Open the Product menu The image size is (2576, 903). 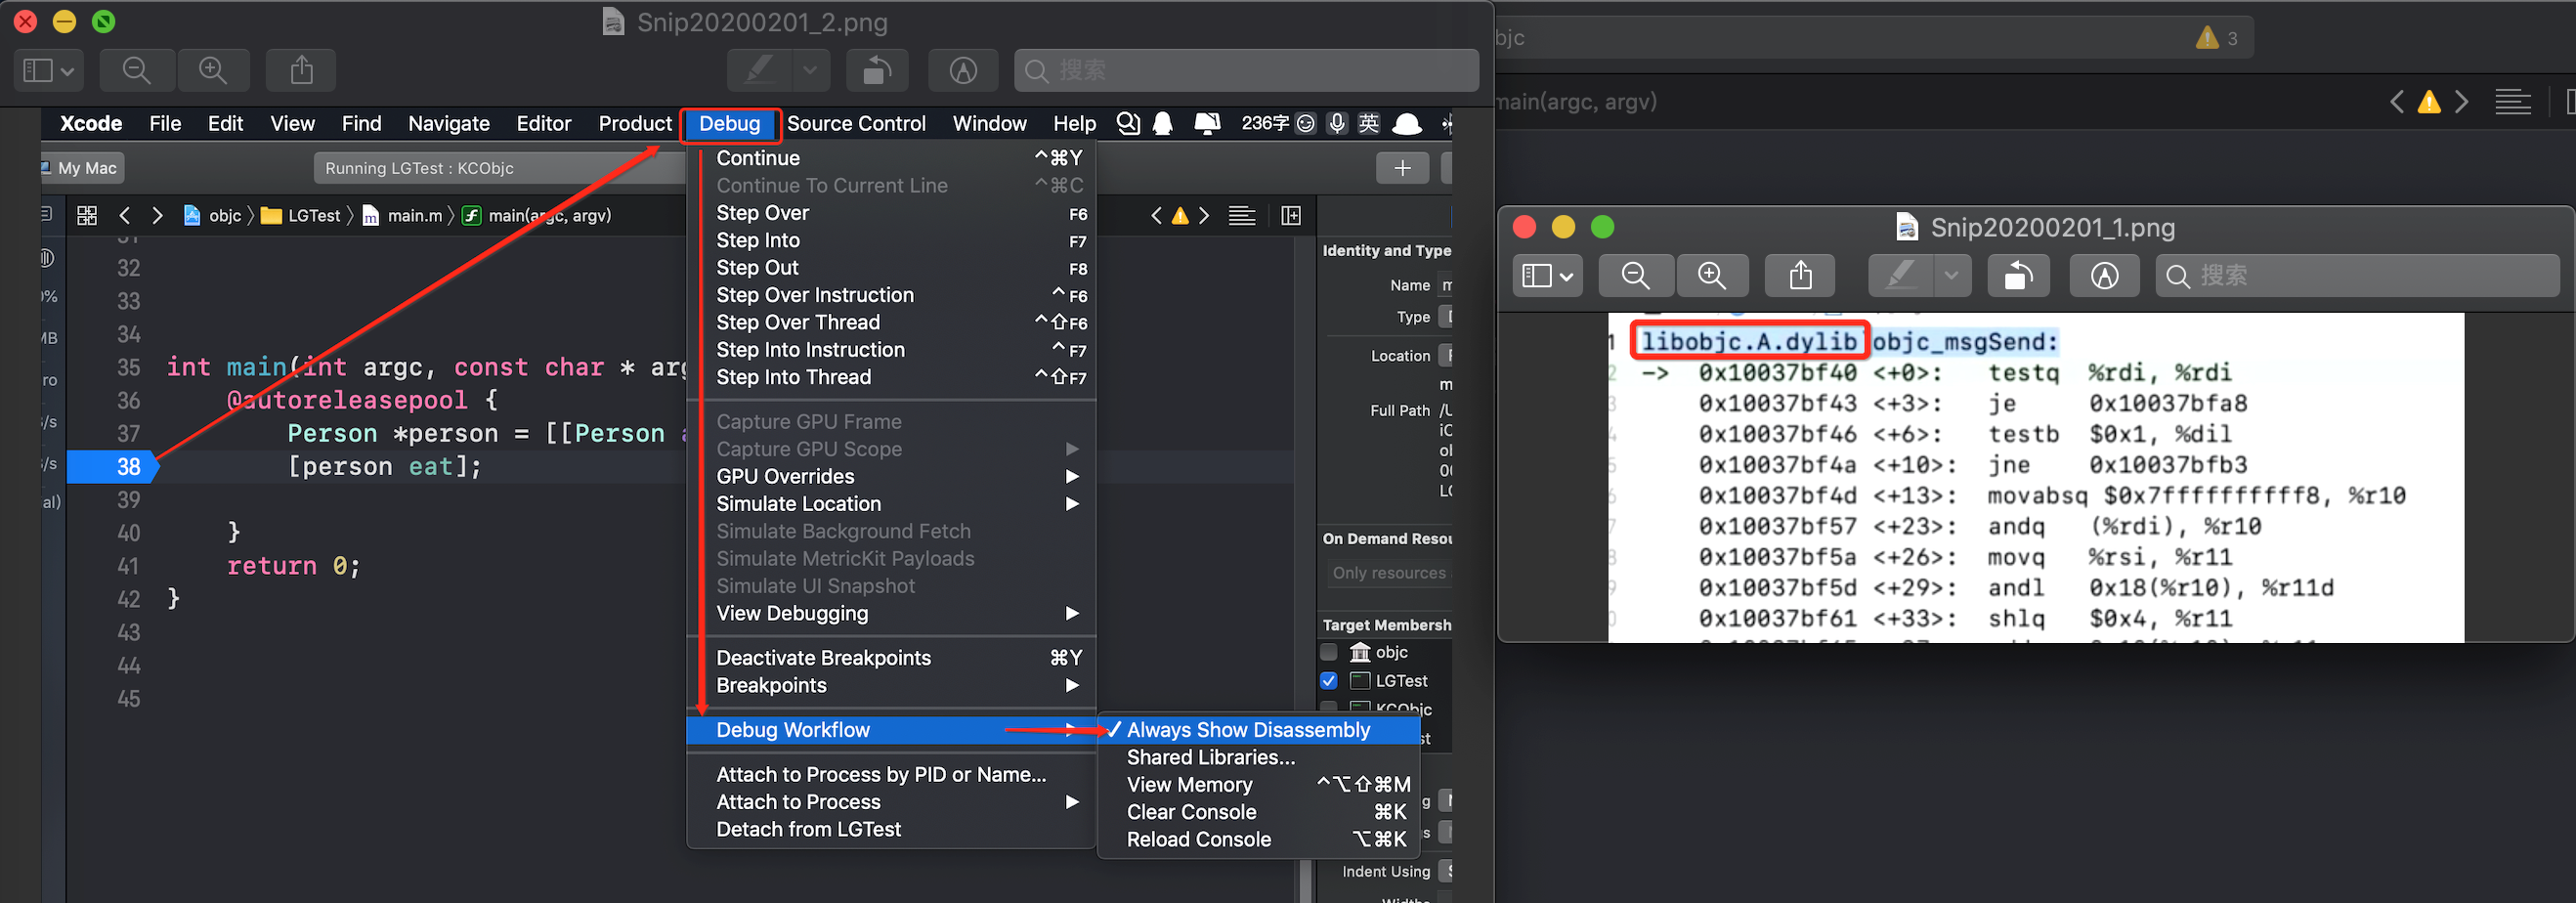(x=635, y=124)
